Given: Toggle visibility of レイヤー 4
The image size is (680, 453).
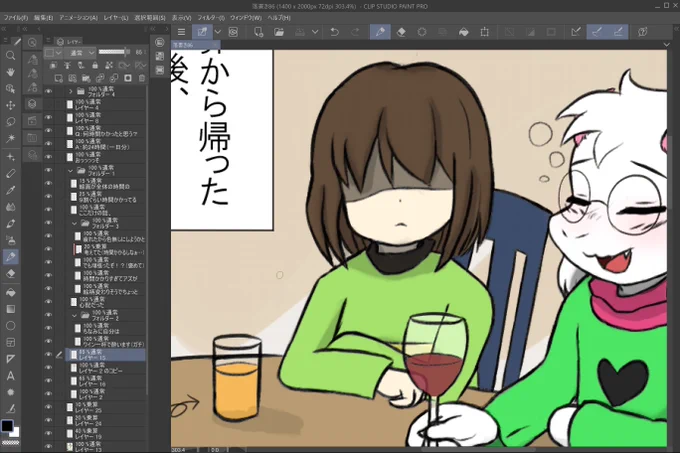Looking at the screenshot, I should coord(48,104).
